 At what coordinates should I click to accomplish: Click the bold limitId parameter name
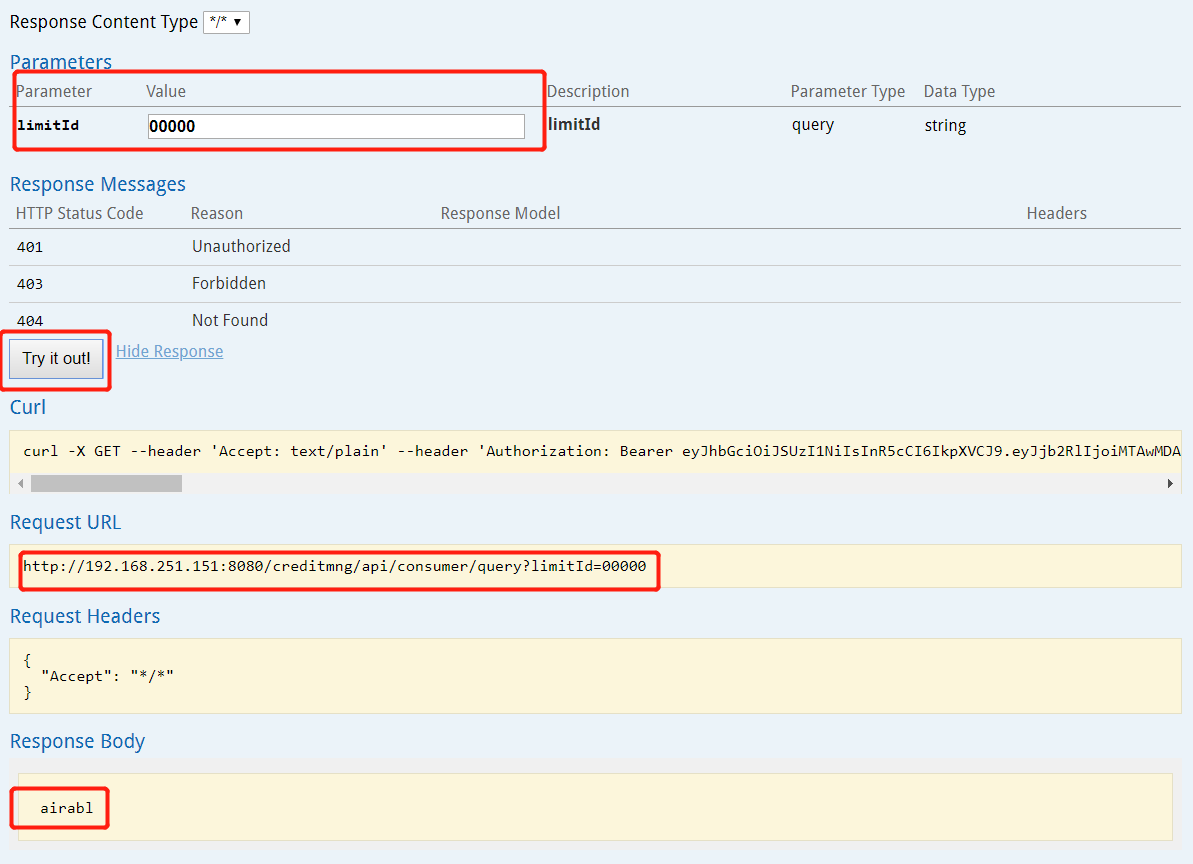click(48, 126)
